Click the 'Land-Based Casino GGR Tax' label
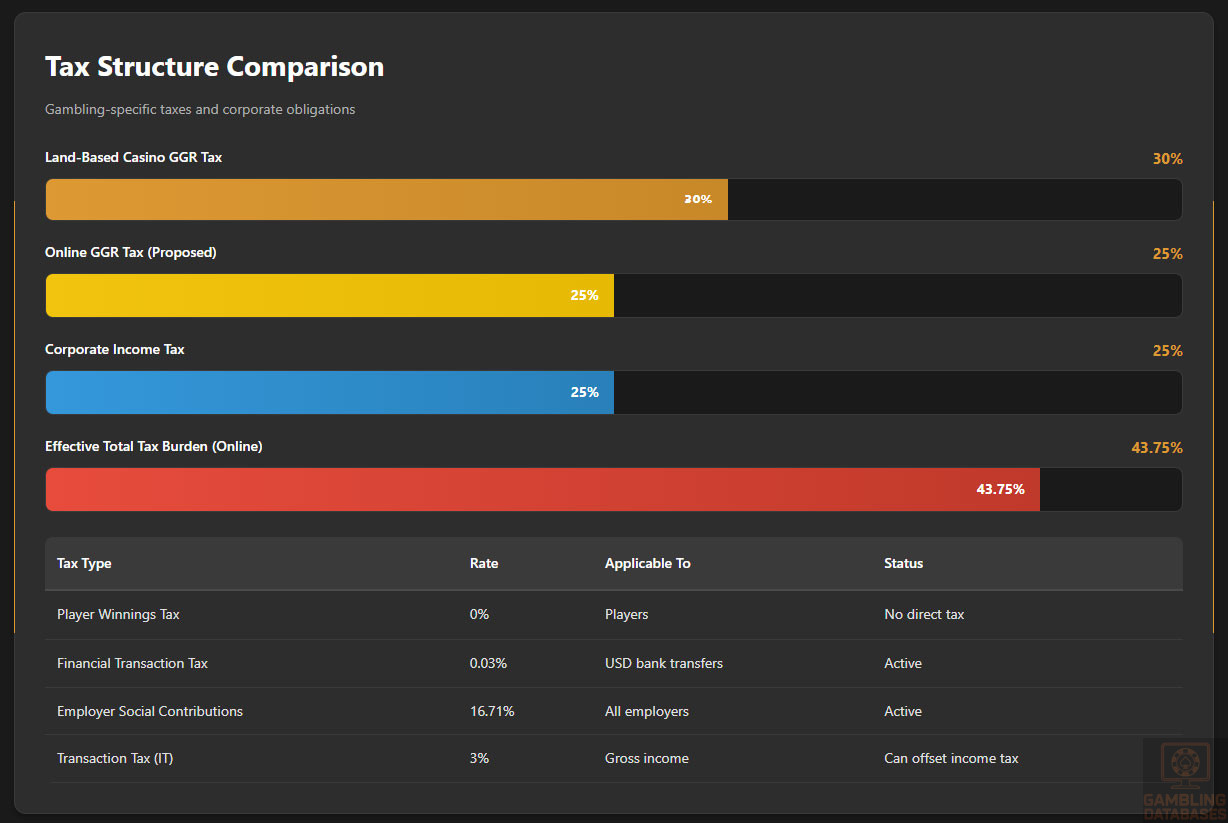1228x823 pixels. point(133,157)
